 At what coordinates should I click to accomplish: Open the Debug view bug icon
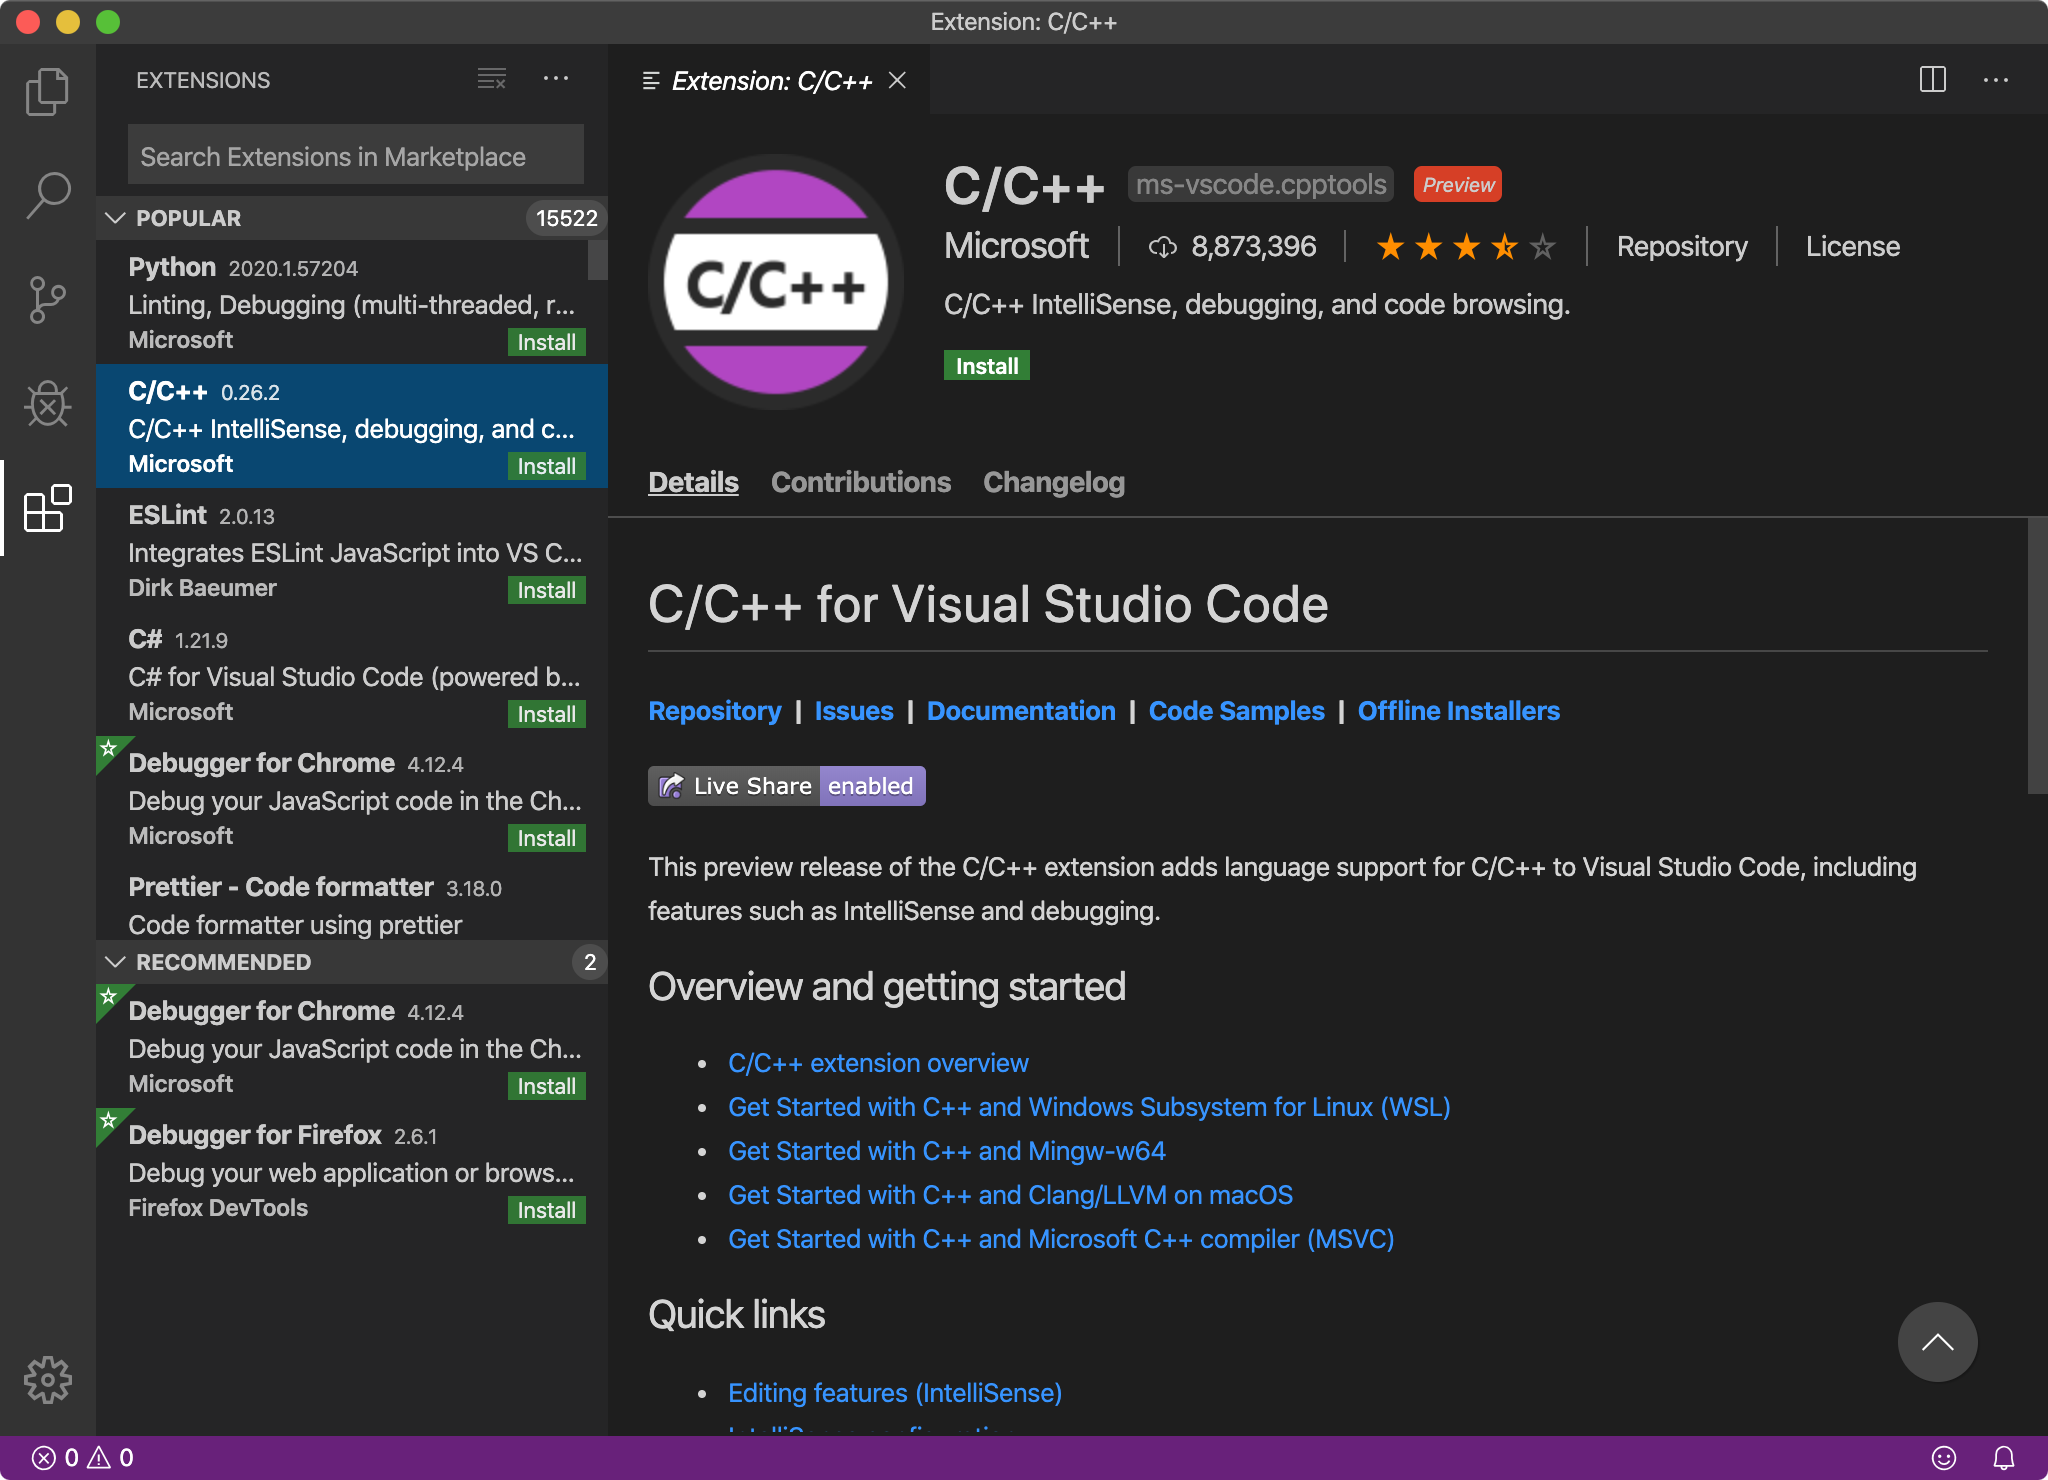click(x=47, y=404)
